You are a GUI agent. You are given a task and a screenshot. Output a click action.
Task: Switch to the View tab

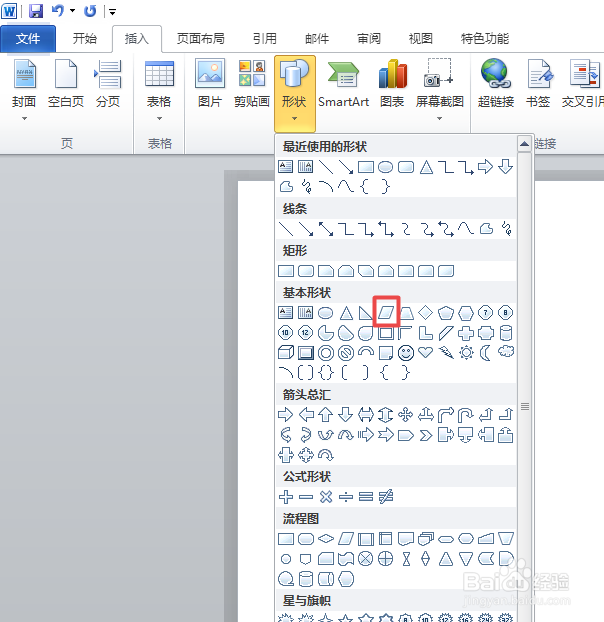[420, 38]
